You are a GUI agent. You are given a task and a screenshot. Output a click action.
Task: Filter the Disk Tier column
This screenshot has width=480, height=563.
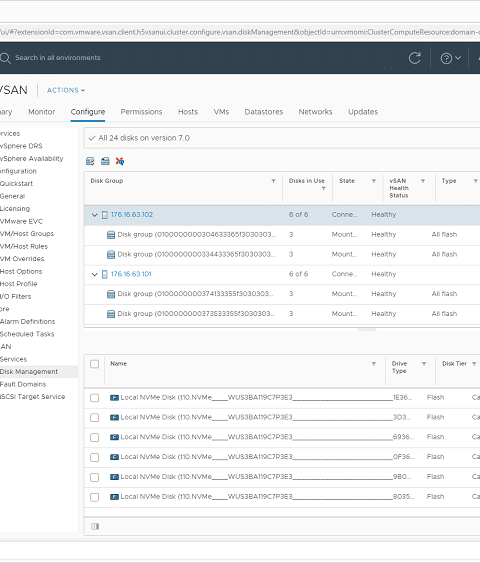[474, 364]
